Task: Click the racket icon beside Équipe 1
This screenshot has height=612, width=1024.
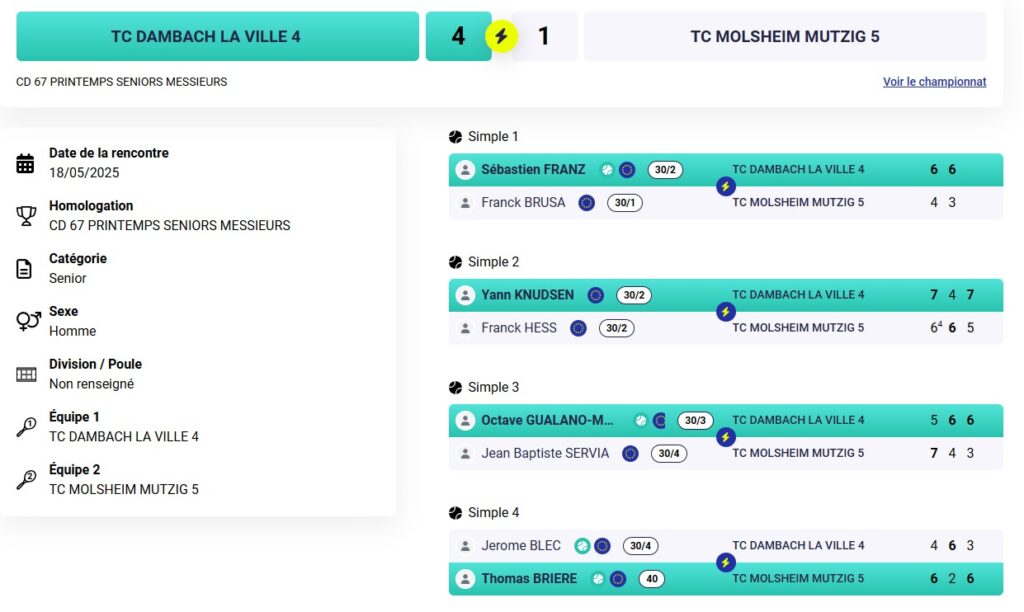Action: click(26, 427)
